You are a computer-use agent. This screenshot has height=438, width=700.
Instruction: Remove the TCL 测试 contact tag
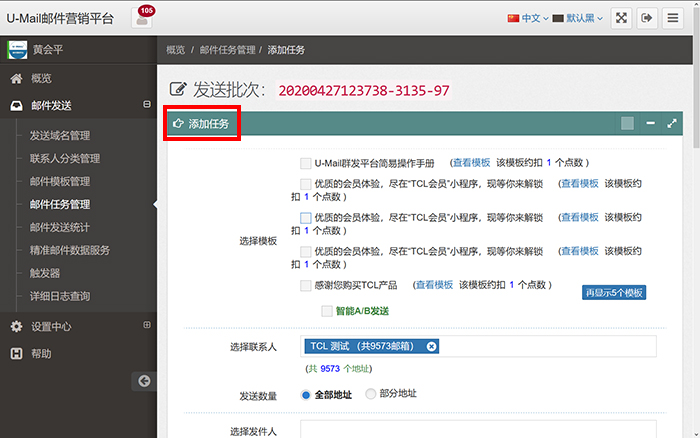click(x=432, y=346)
